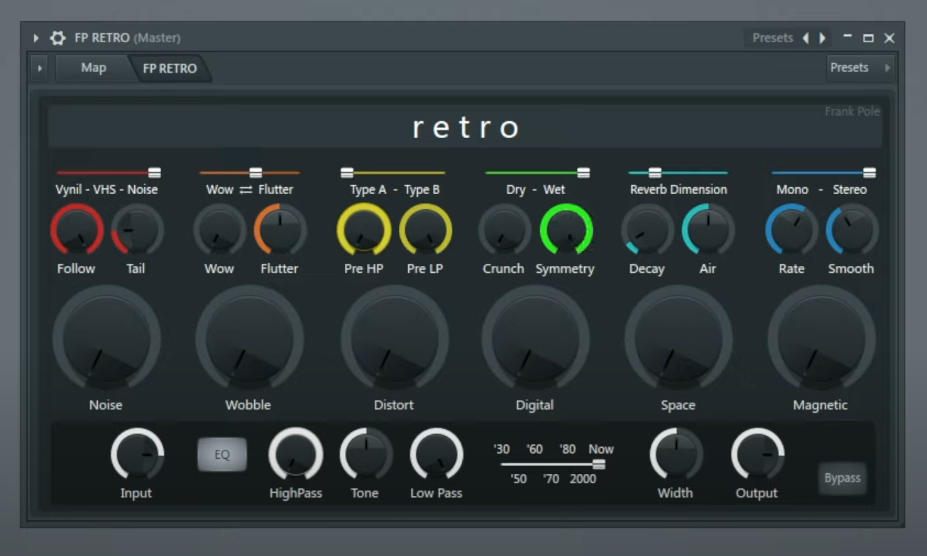The height and width of the screenshot is (556, 927).
Task: Click the Width knob
Action: (676, 454)
